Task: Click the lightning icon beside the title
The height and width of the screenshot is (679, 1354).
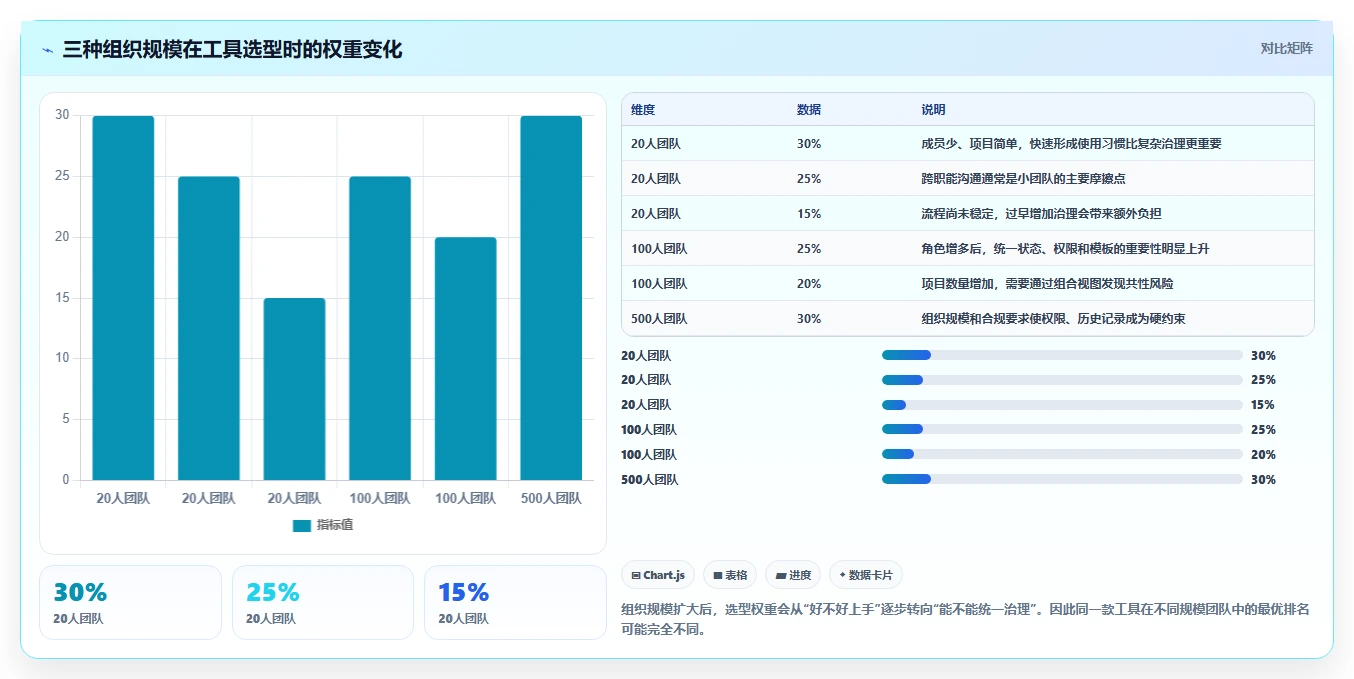Action: [x=48, y=50]
